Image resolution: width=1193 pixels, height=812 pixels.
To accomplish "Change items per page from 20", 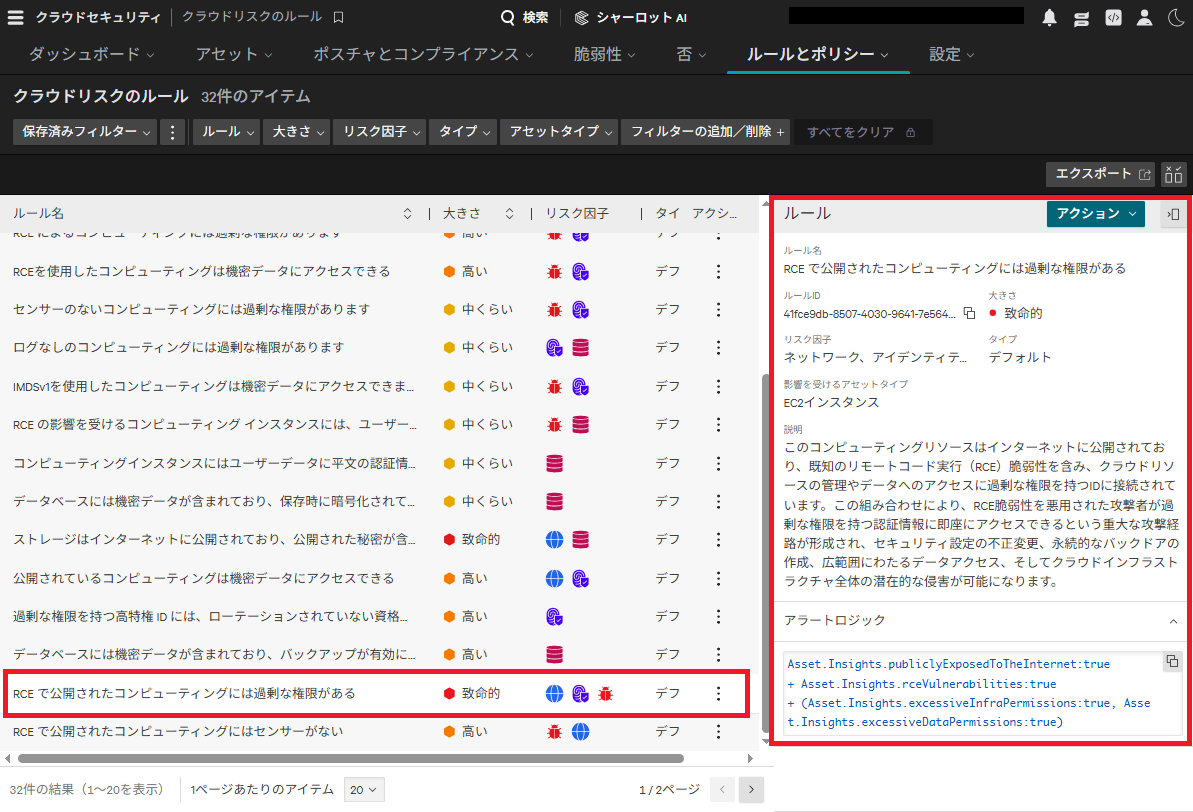I will click(x=364, y=789).
